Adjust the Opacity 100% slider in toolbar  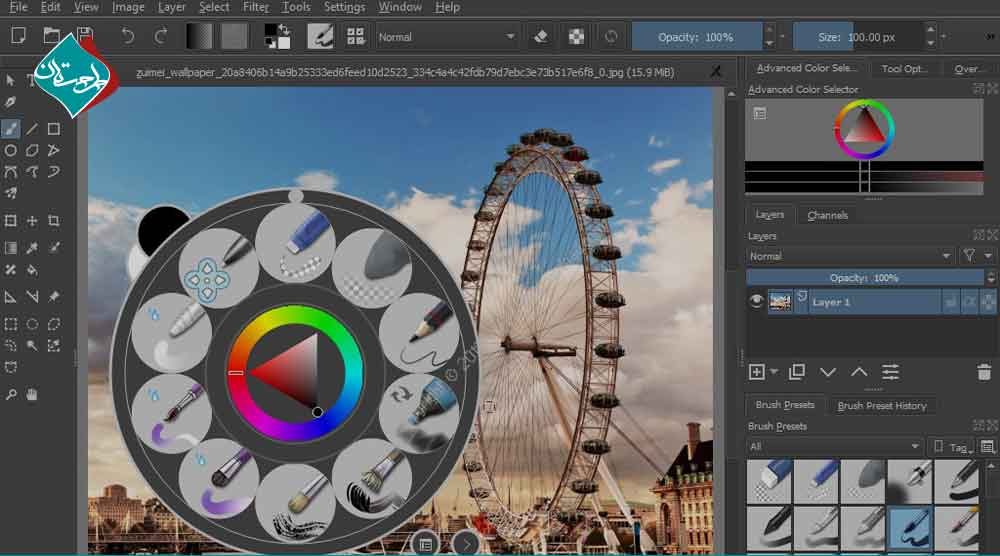click(696, 37)
